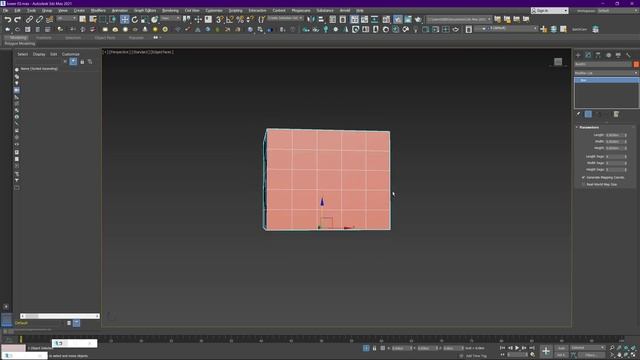Switch to the Hierarchy command panel

tap(598, 55)
